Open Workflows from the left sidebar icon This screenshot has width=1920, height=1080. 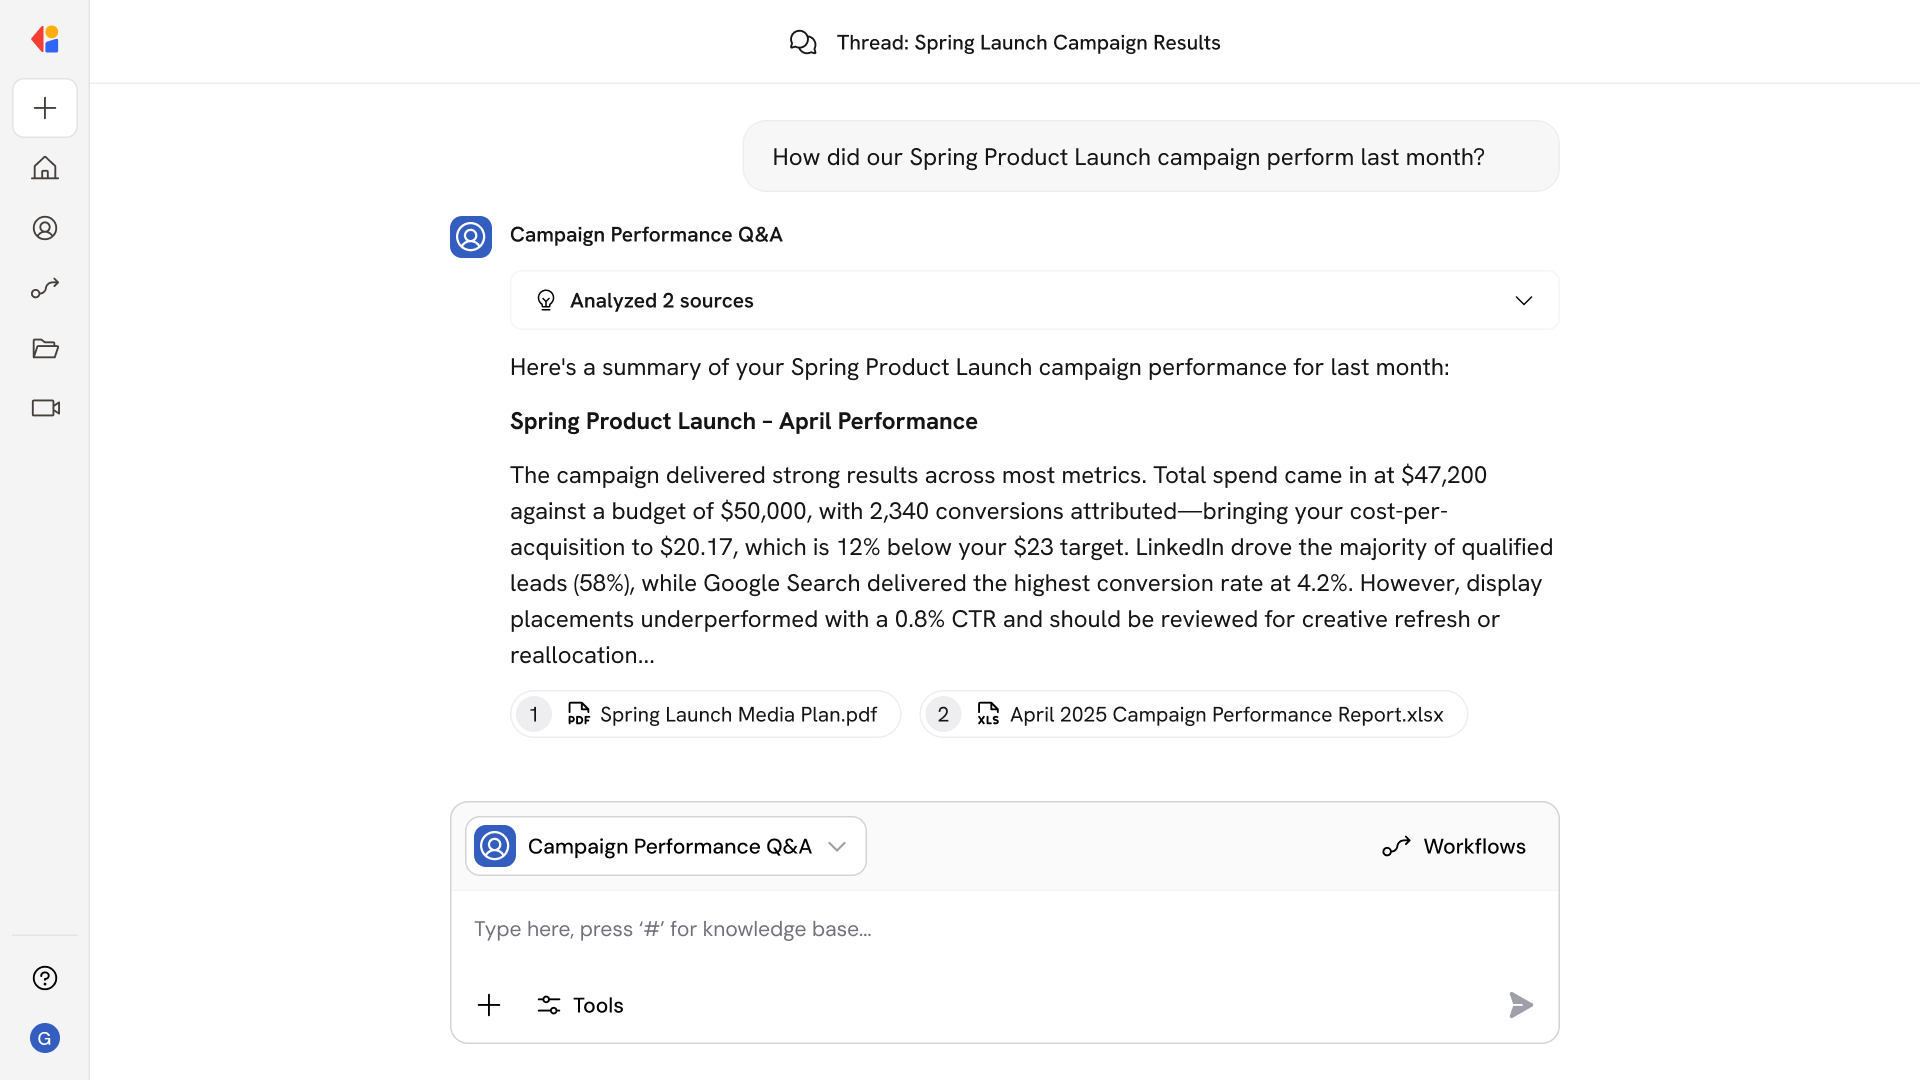coord(44,288)
